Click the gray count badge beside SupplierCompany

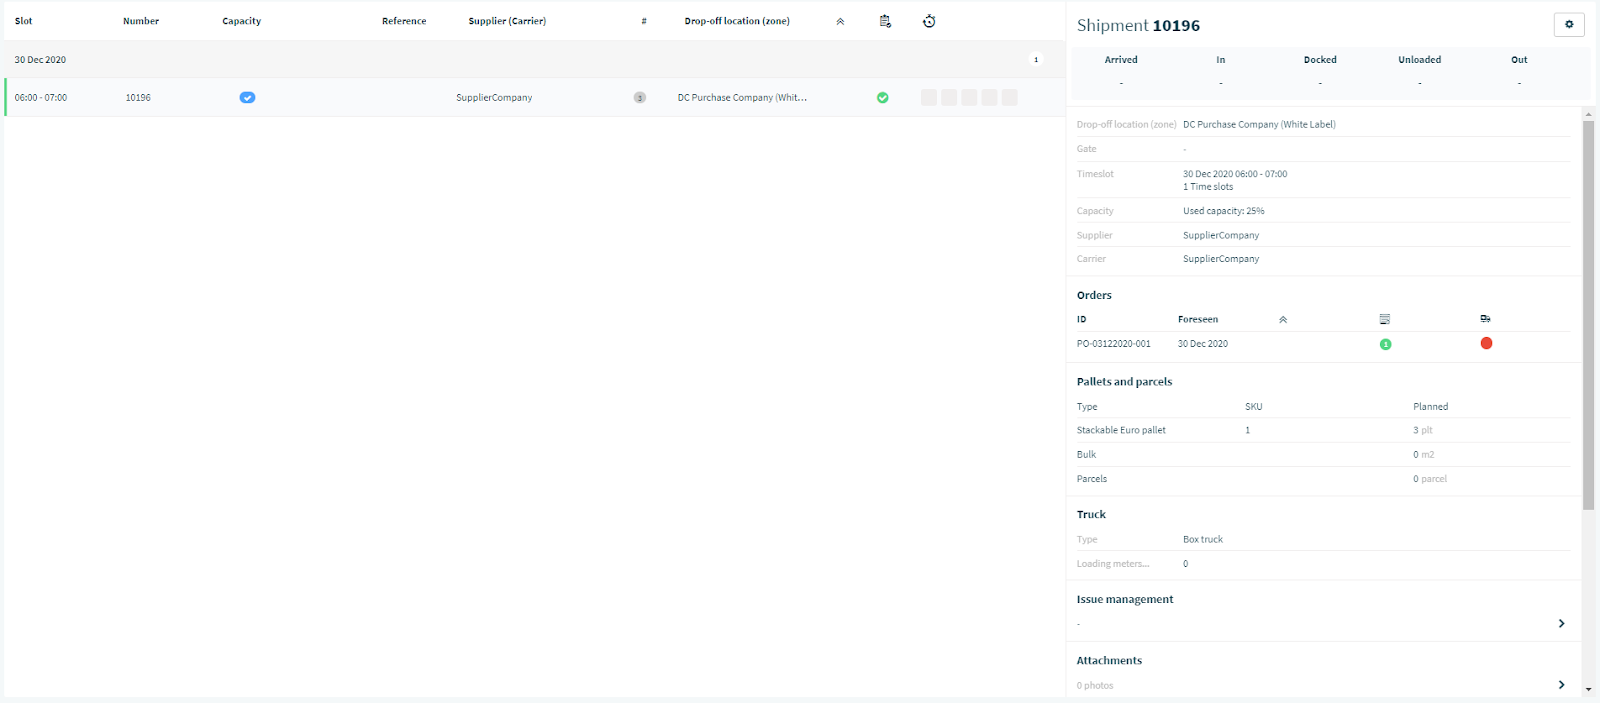click(640, 98)
